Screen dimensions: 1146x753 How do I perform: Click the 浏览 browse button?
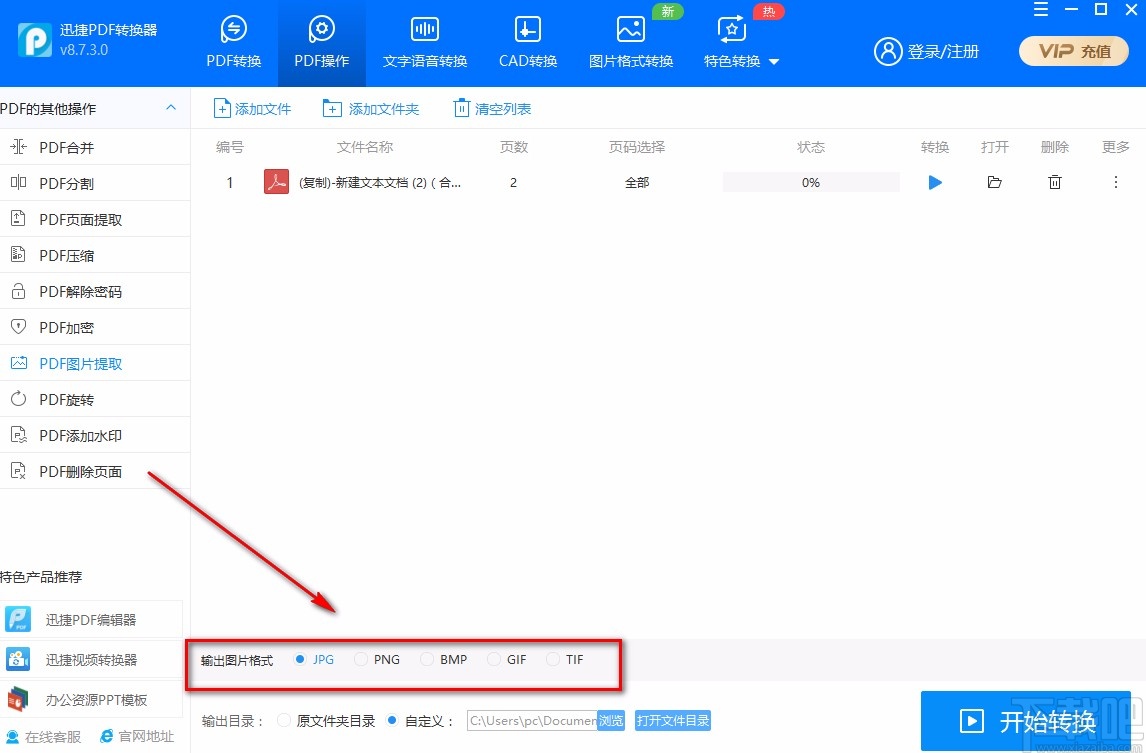tap(611, 721)
